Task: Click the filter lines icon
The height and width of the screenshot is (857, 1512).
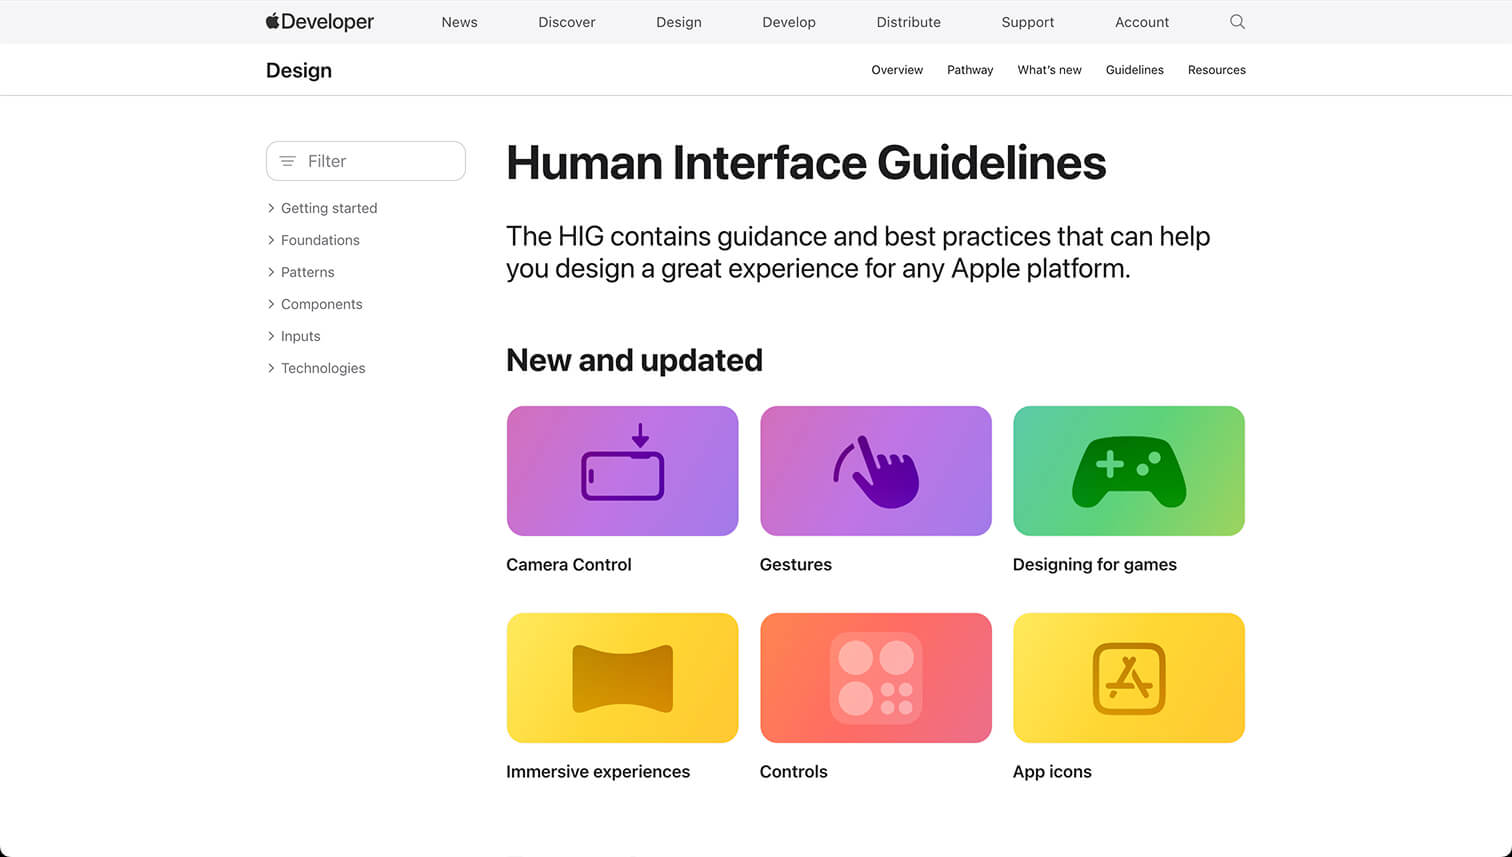Action: pos(288,161)
